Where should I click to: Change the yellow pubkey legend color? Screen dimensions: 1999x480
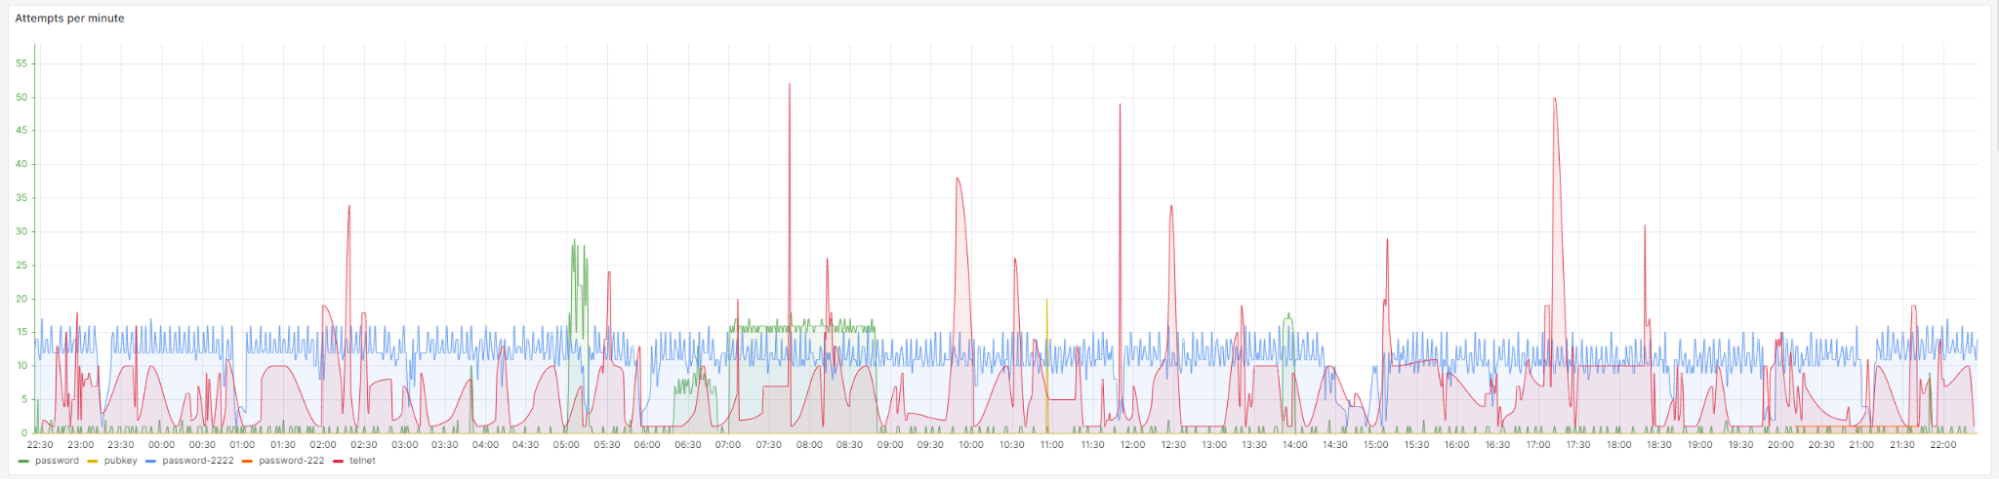[93, 461]
